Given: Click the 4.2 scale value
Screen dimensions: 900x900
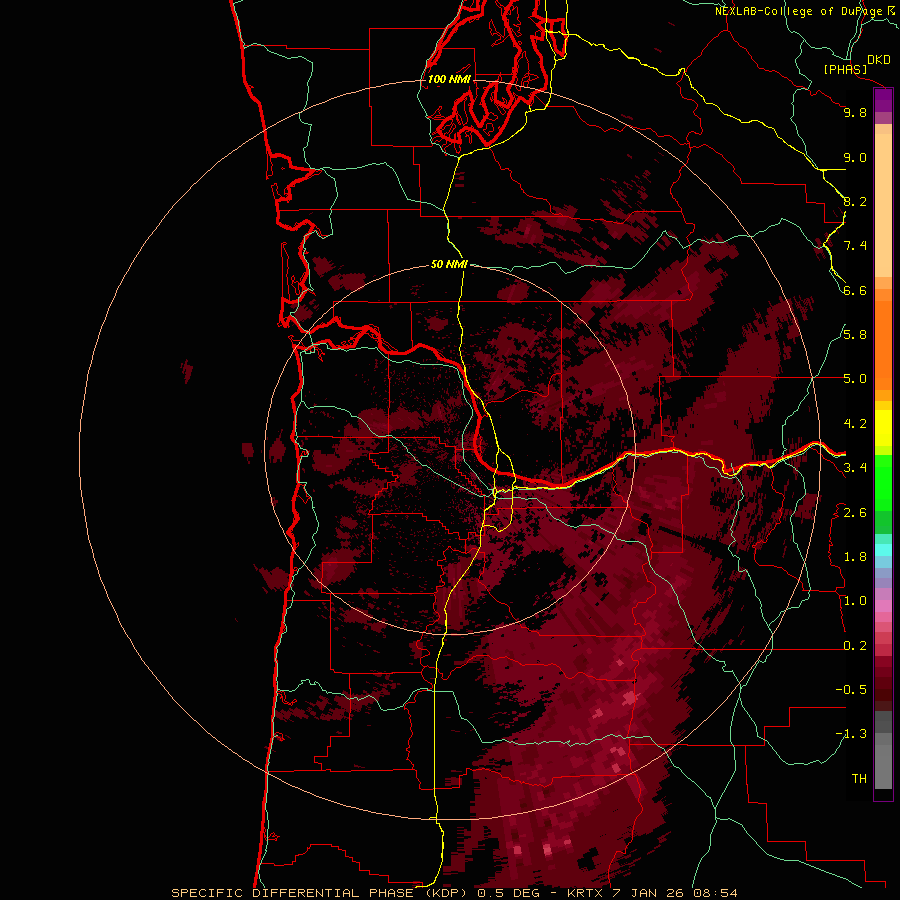Looking at the screenshot, I should (x=855, y=424).
